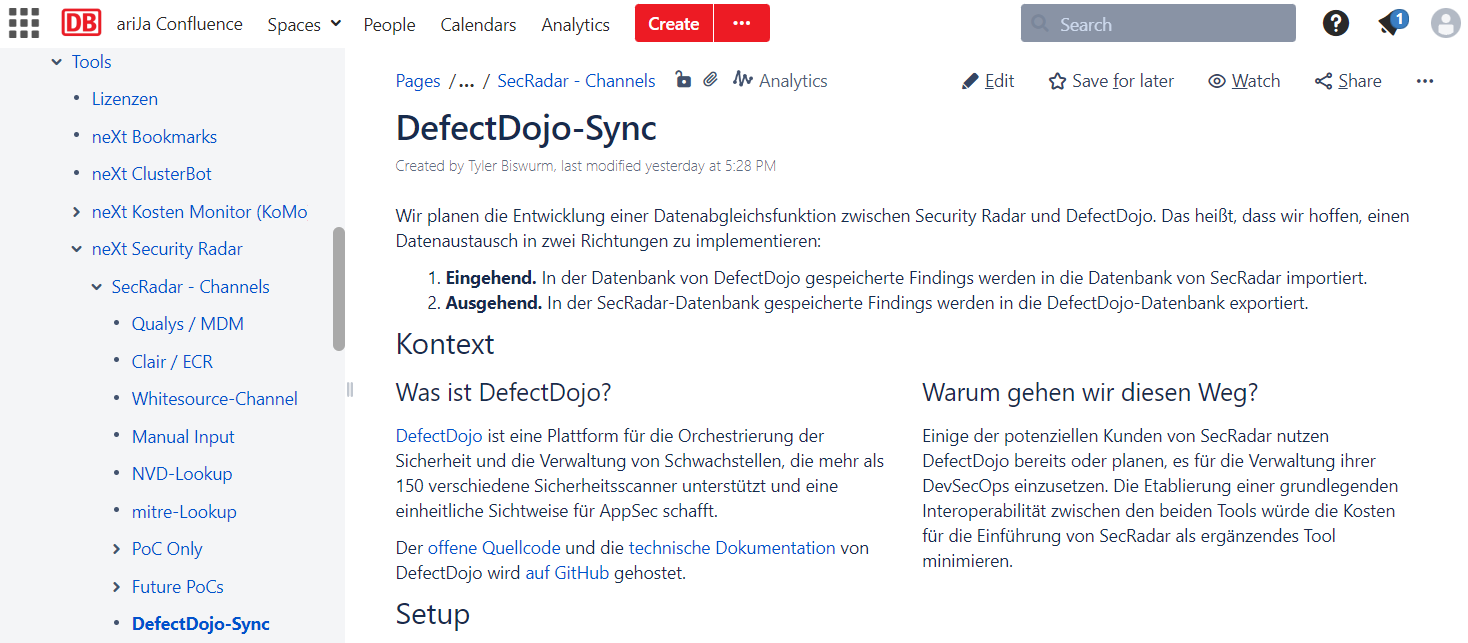Open the page more actions ellipsis
1468x643 pixels.
coord(1425,81)
